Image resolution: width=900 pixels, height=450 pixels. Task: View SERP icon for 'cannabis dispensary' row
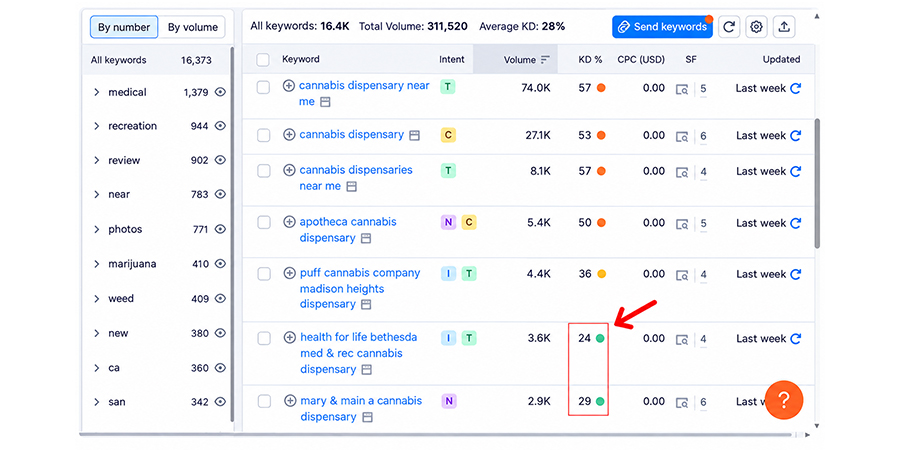[x=682, y=137]
